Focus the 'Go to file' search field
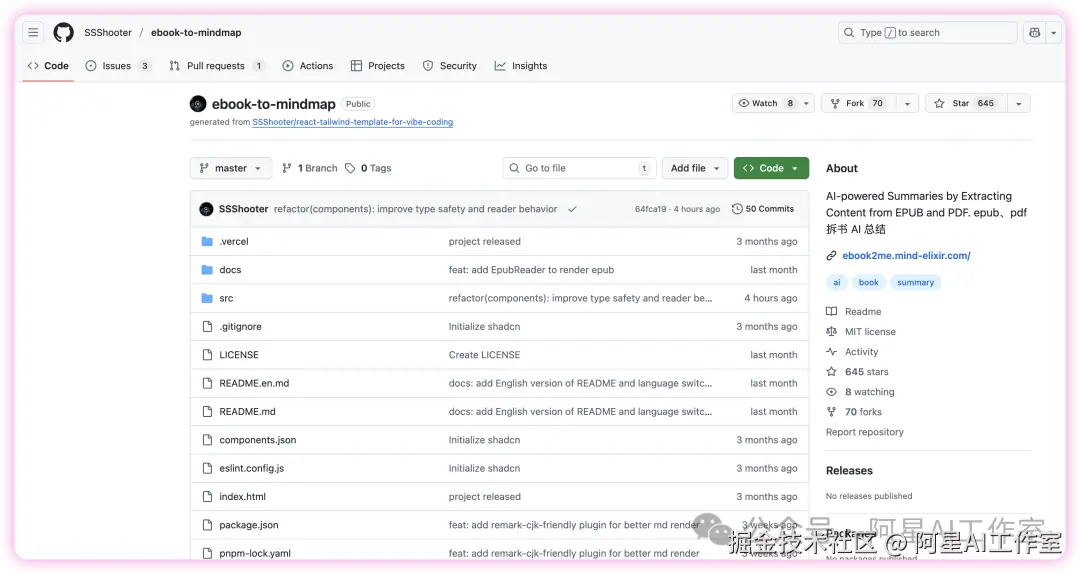Viewport: 1080px width, 574px height. [x=579, y=168]
